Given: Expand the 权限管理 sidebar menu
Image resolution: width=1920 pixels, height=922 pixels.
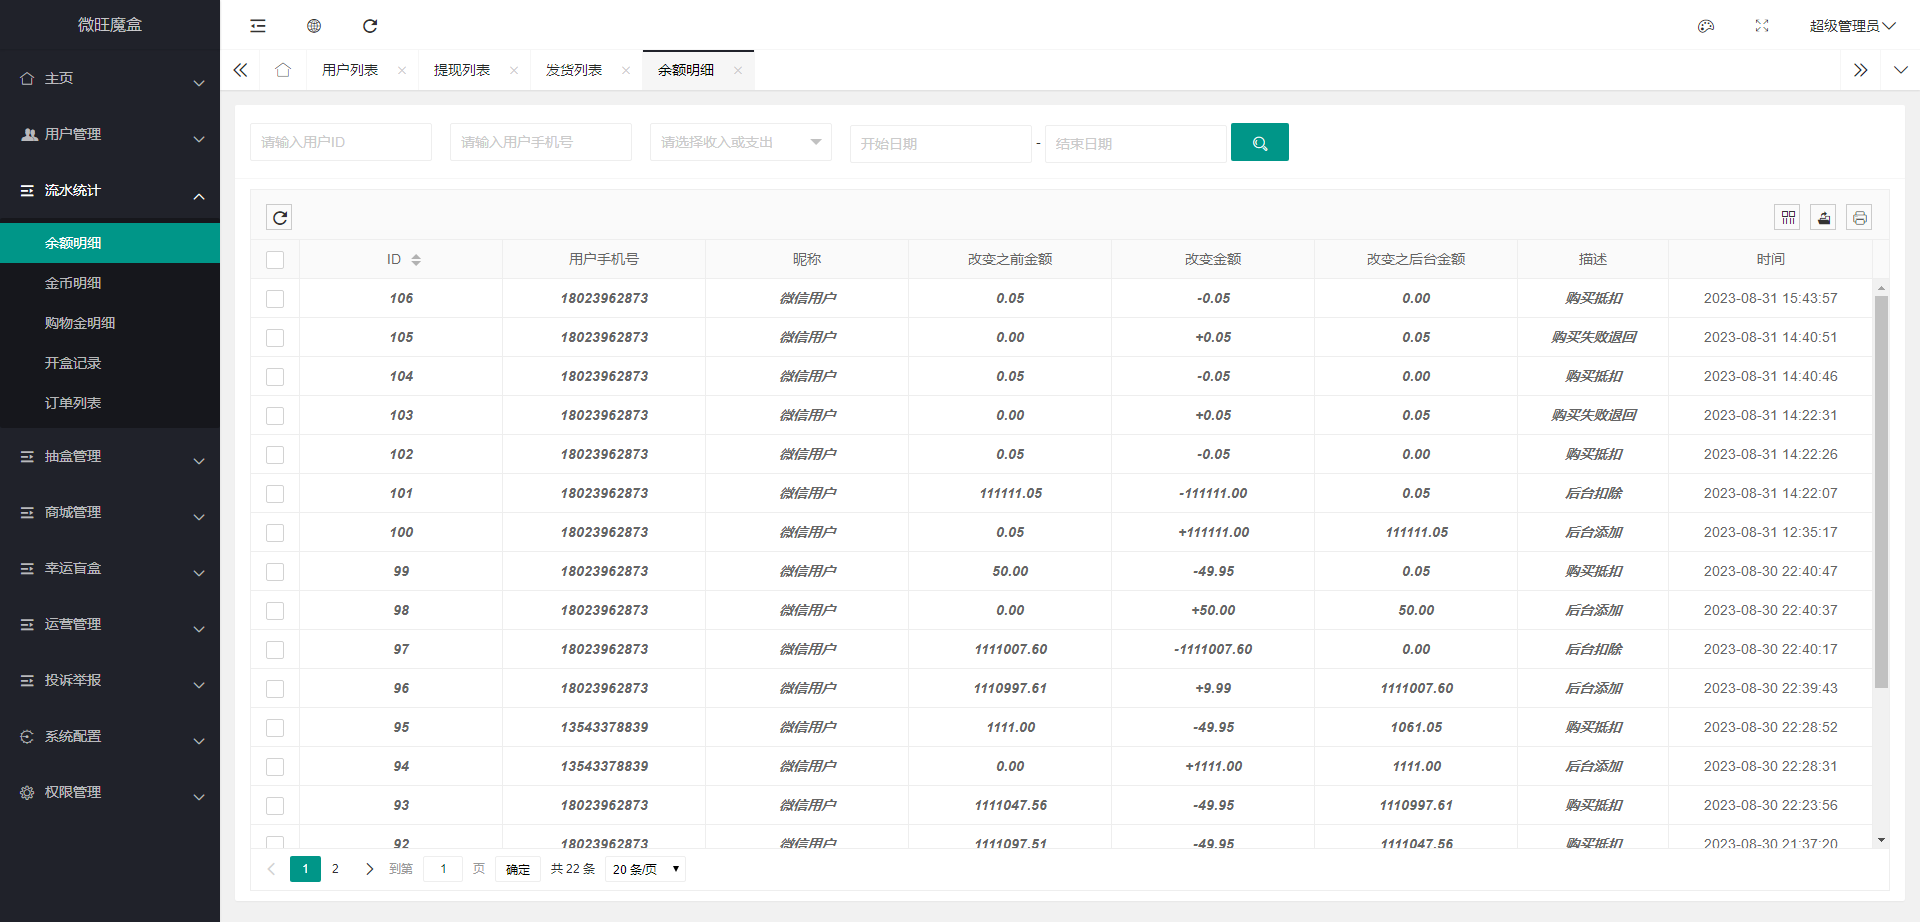Looking at the screenshot, I should [110, 792].
